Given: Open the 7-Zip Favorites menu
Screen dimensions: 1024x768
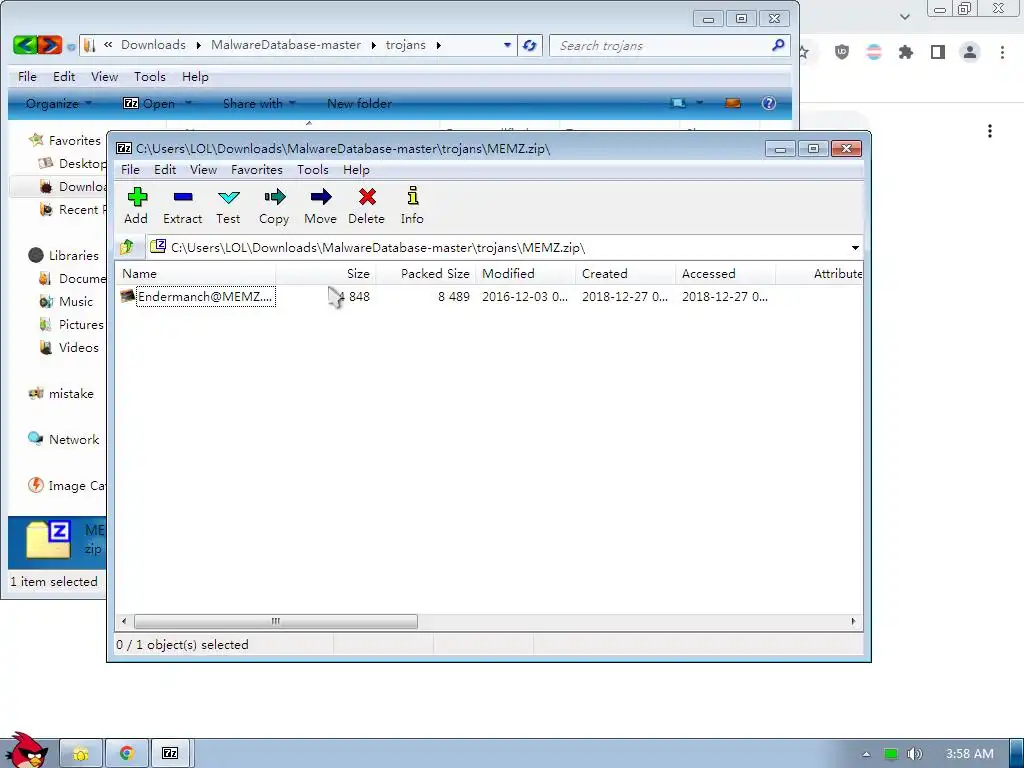Looking at the screenshot, I should click(257, 170).
